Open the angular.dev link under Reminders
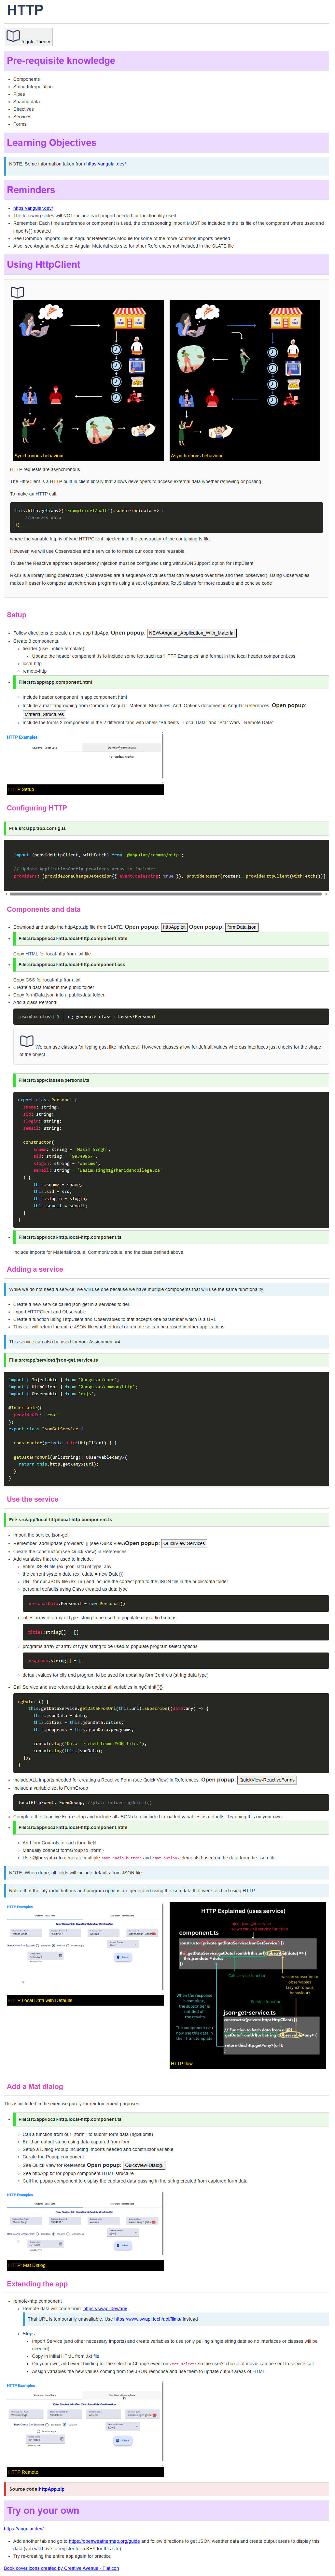 [x=33, y=208]
